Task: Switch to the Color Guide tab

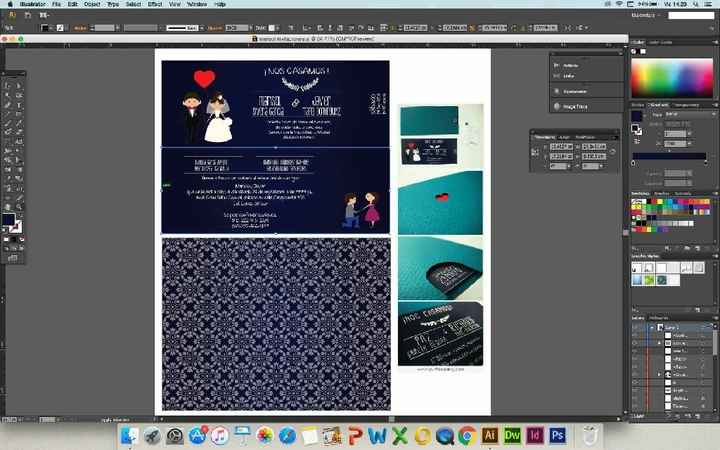Action: click(x=660, y=42)
